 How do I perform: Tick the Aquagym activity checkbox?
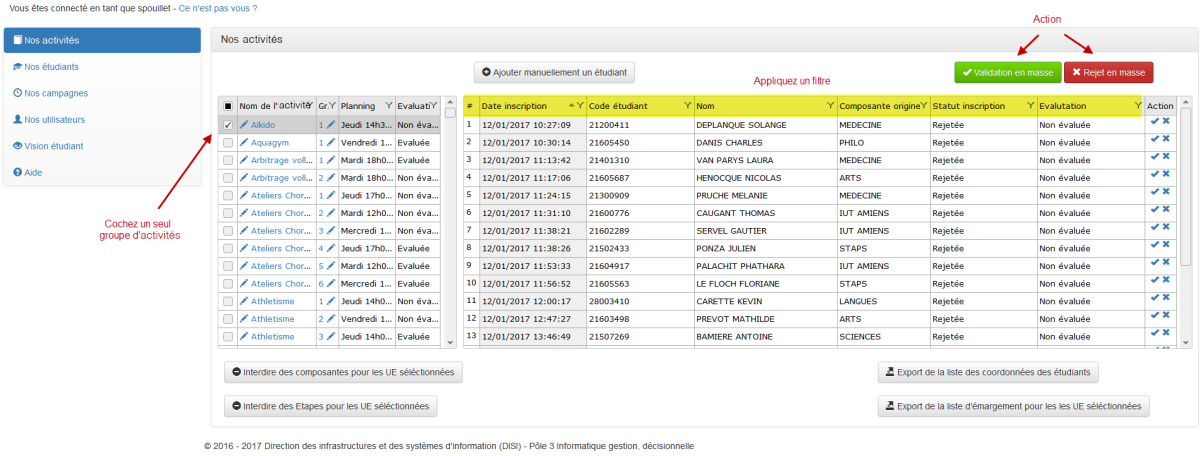coord(228,143)
